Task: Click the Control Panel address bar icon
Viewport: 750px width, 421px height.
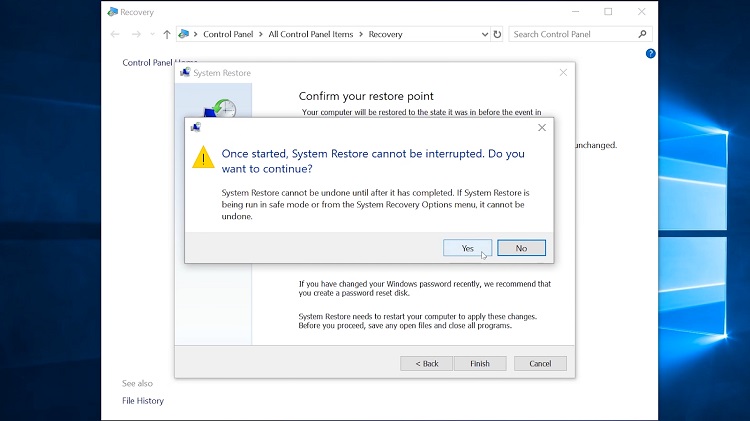Action: (x=184, y=34)
